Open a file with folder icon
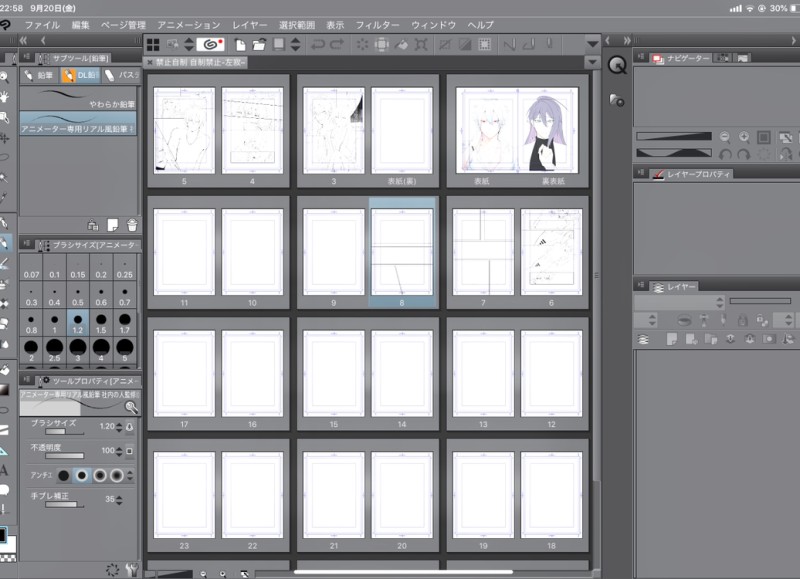This screenshot has width=800, height=579. 259,45
